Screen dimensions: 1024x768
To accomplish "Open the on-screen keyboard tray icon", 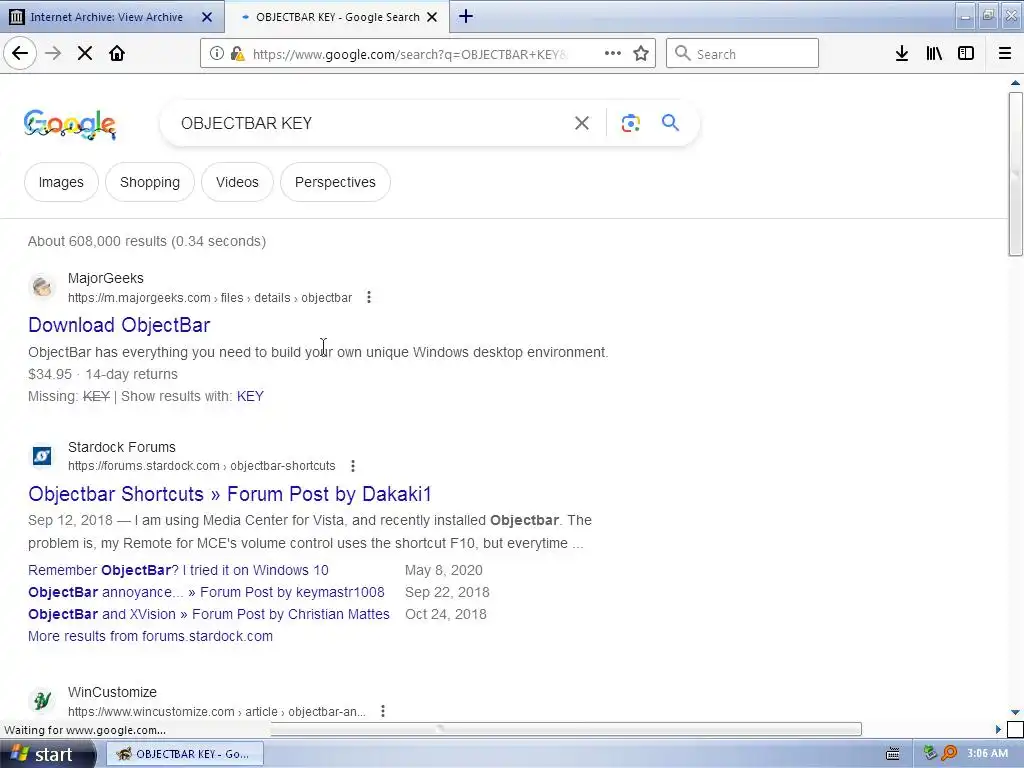I will point(893,754).
